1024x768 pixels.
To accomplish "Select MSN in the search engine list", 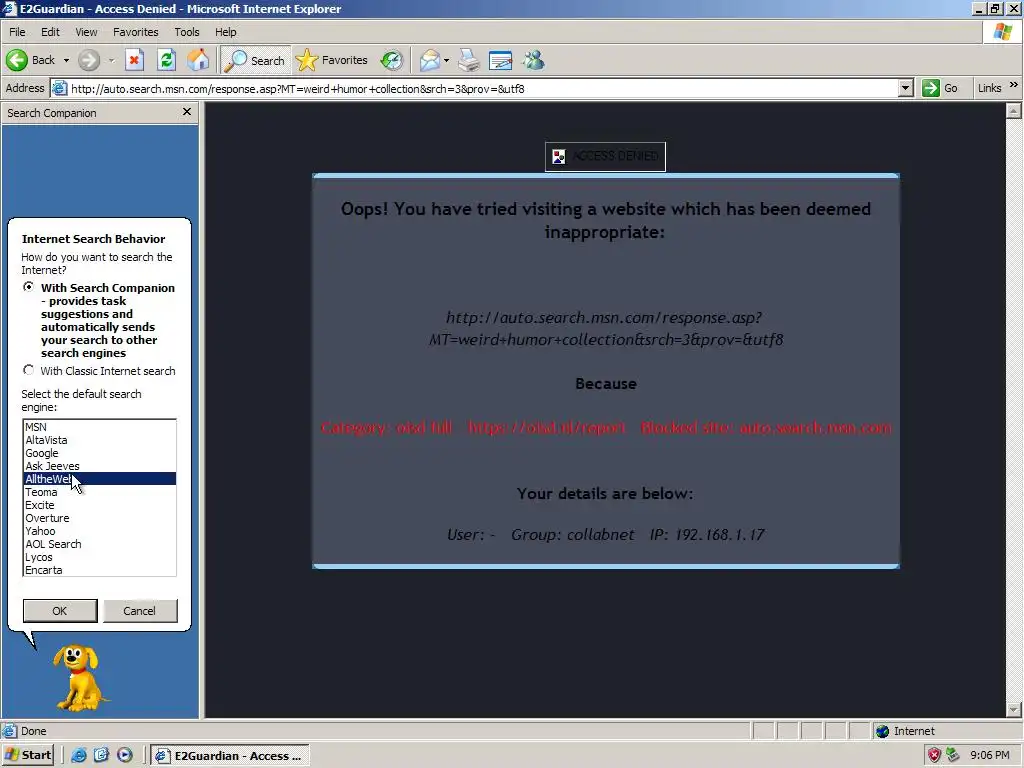I will pos(99,426).
